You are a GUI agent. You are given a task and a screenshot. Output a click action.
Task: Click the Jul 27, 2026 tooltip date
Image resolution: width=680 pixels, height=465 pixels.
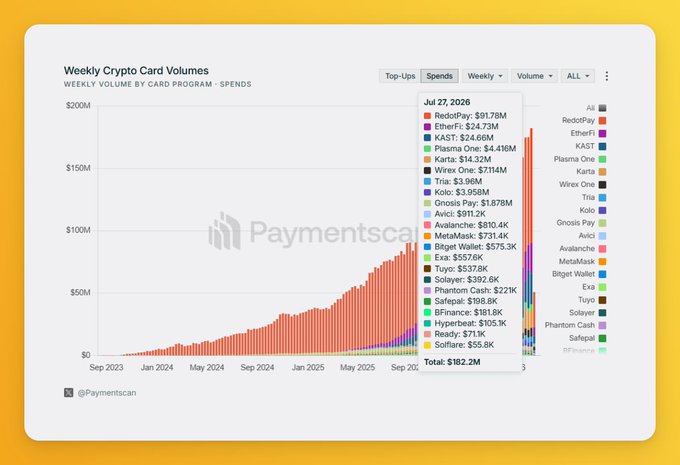tap(447, 102)
